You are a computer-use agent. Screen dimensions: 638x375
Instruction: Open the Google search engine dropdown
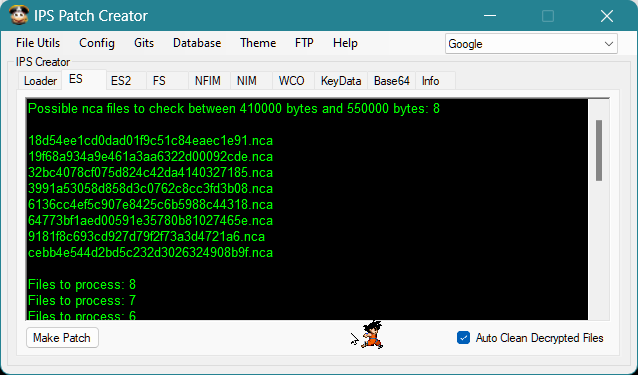(x=531, y=44)
